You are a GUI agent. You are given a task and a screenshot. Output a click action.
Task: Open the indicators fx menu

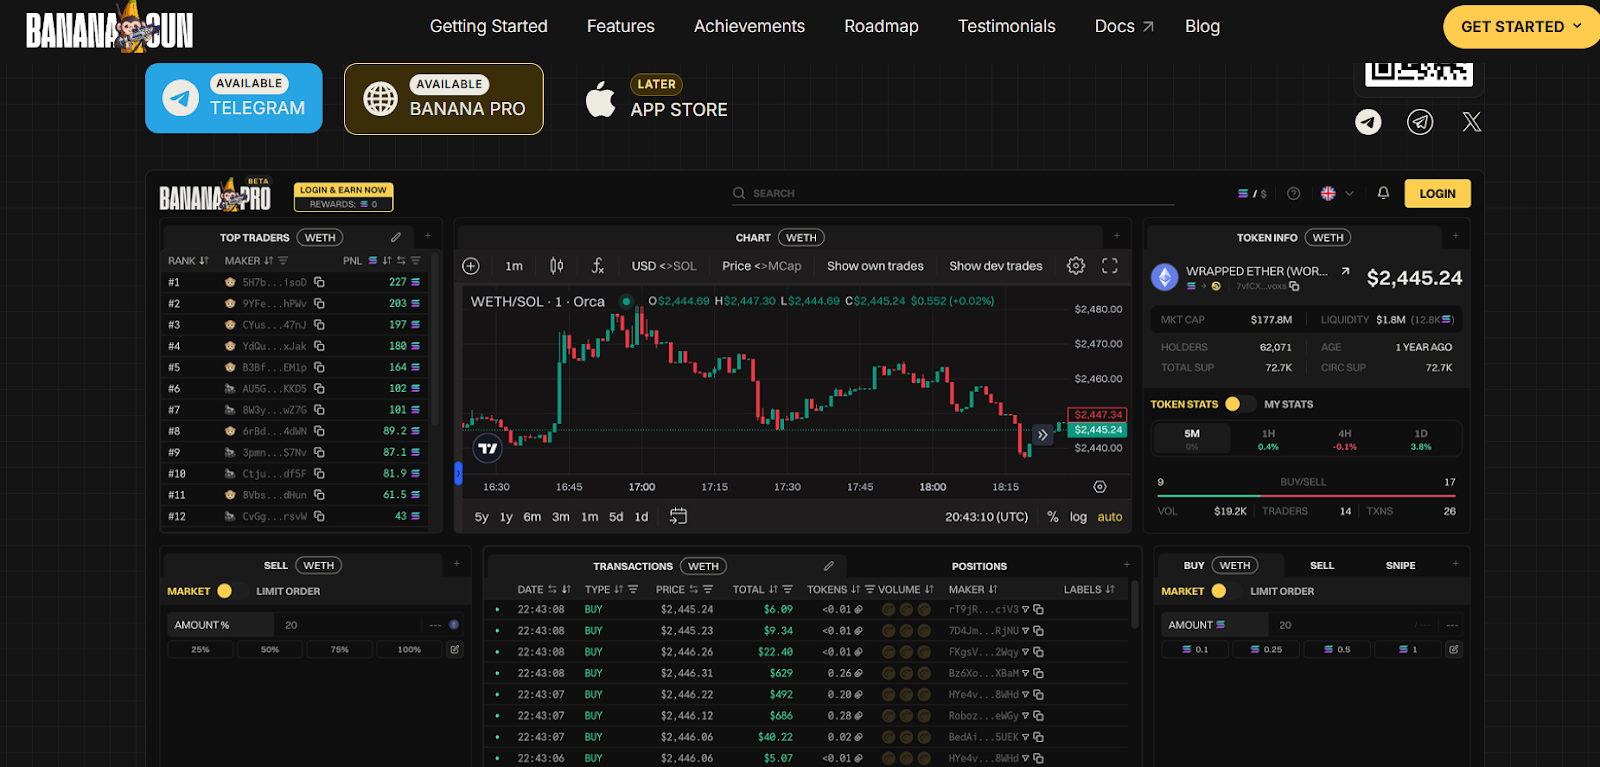[x=598, y=266]
